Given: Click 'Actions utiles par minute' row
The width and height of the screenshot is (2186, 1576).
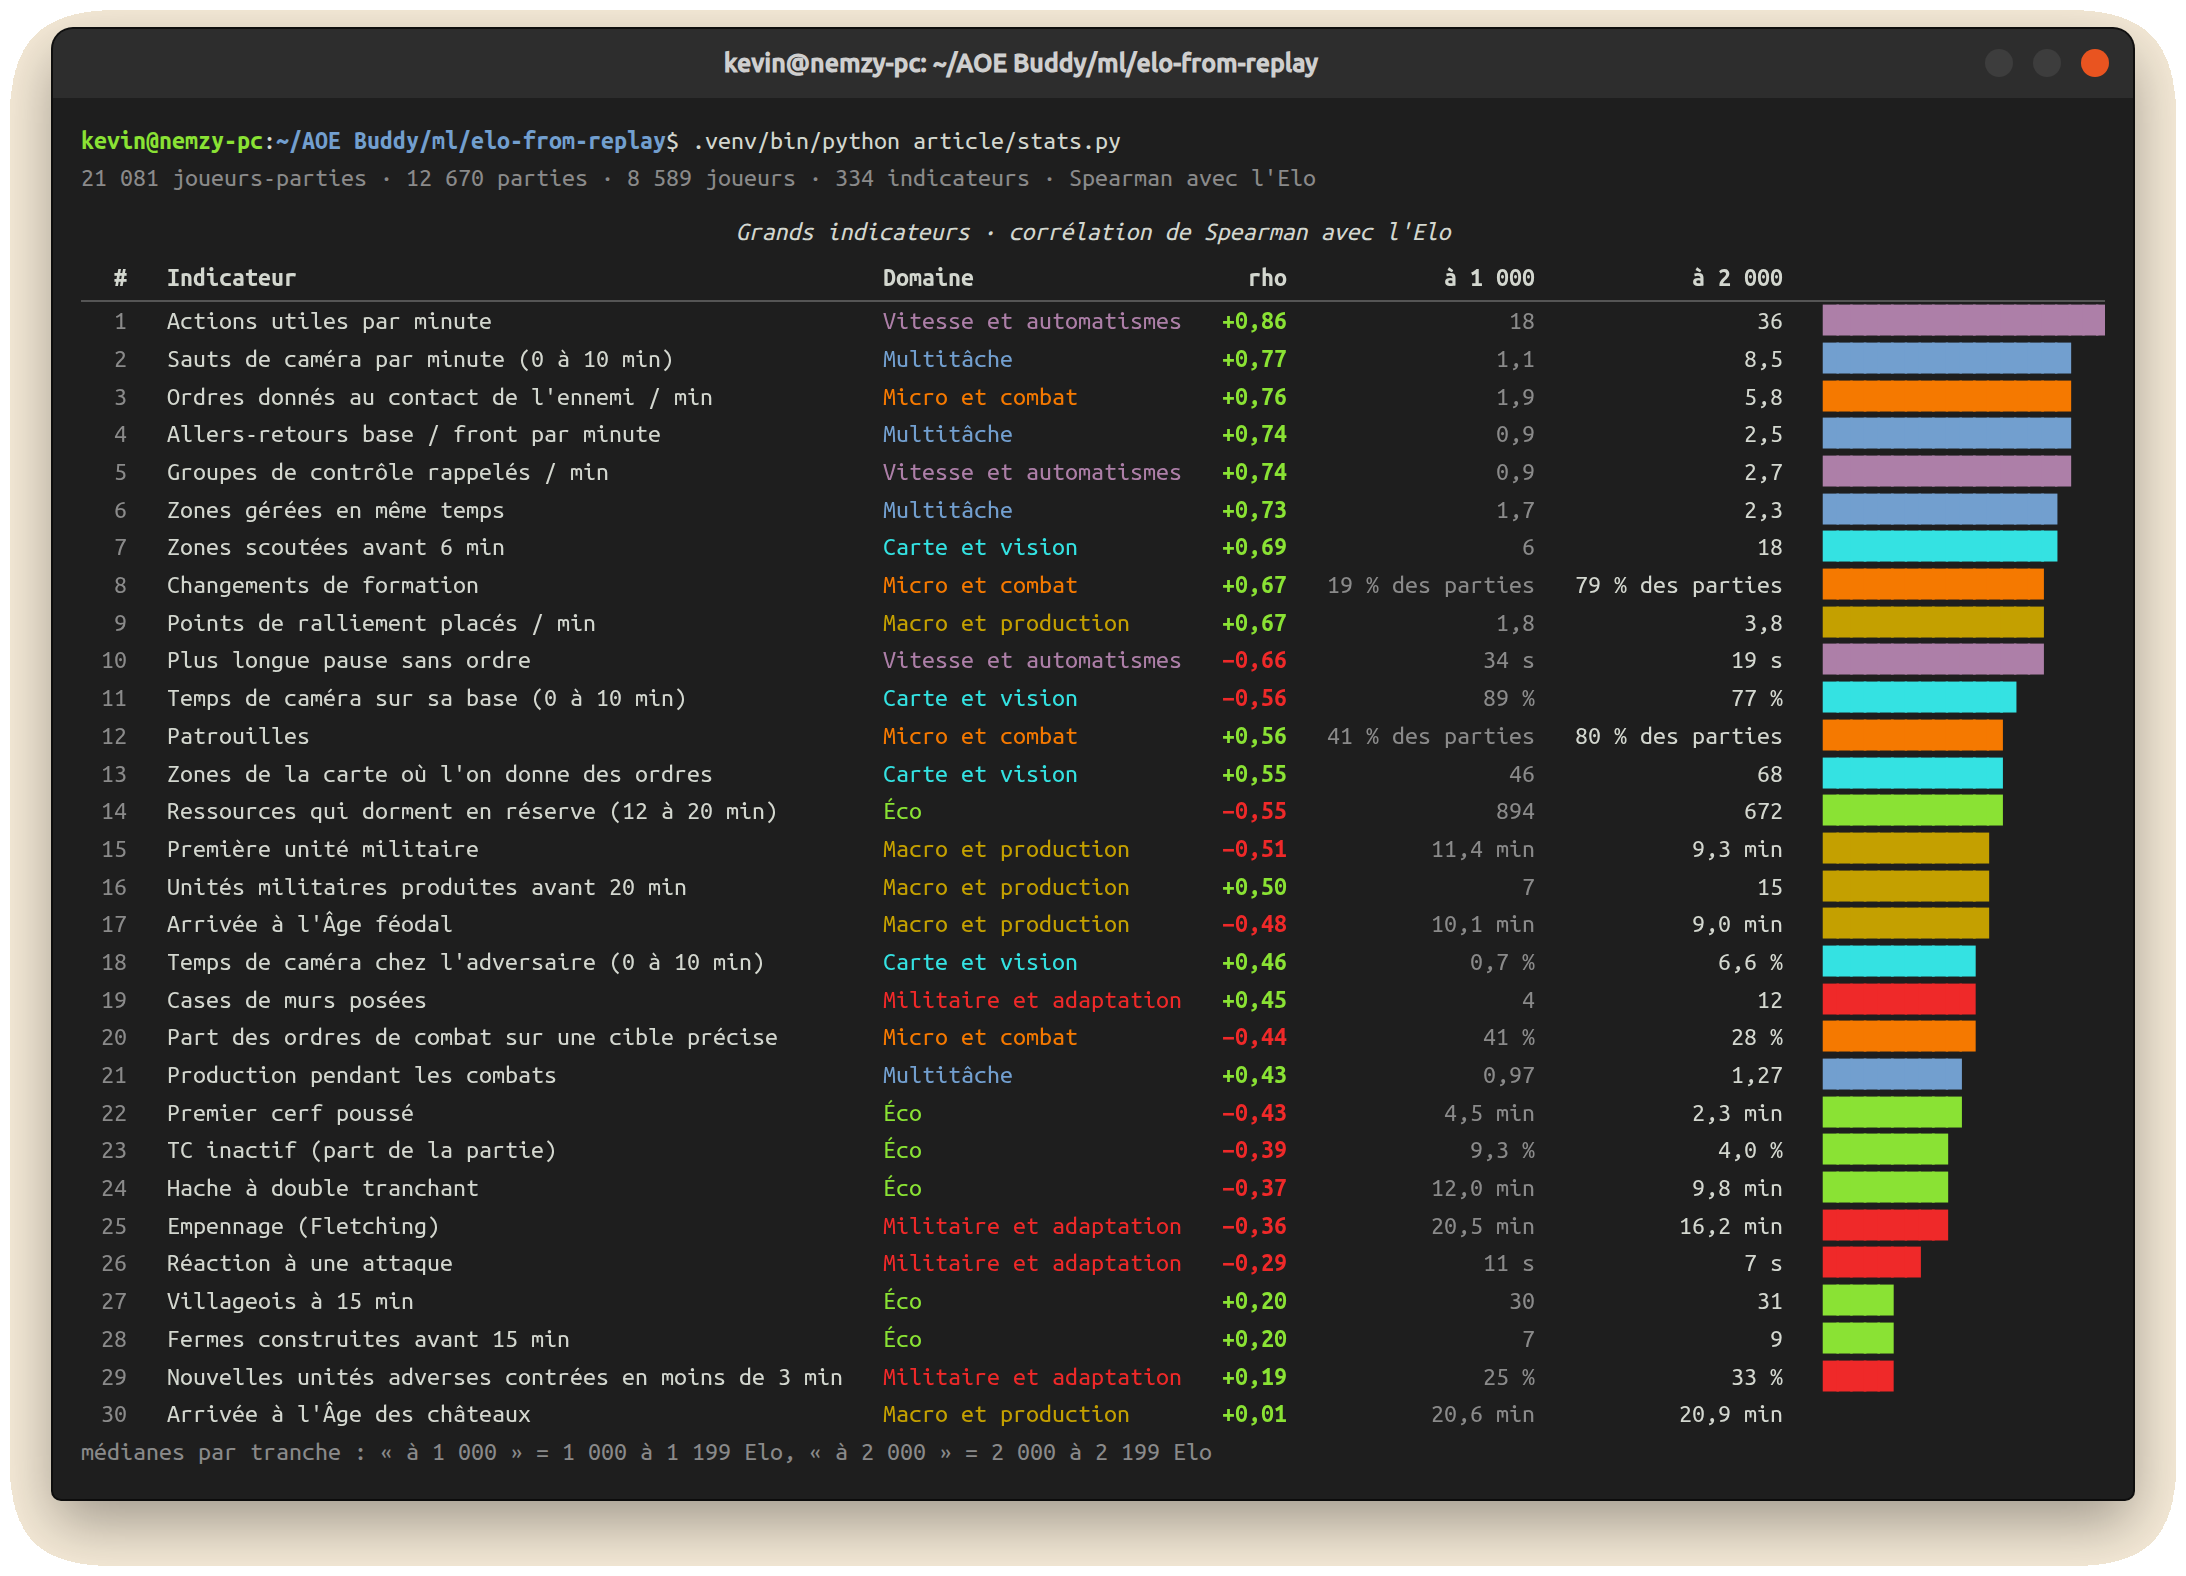Looking at the screenshot, I should click(x=1092, y=321).
